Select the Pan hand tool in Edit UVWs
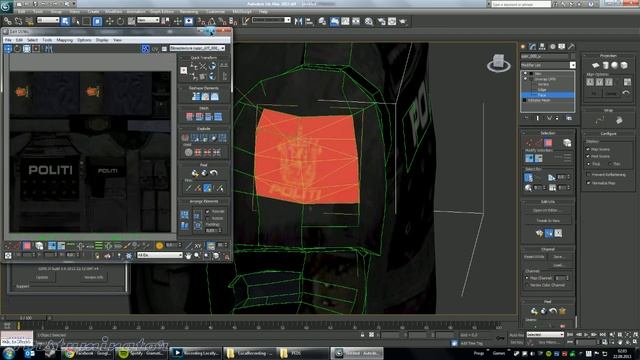640x360 pixels. 188,256
